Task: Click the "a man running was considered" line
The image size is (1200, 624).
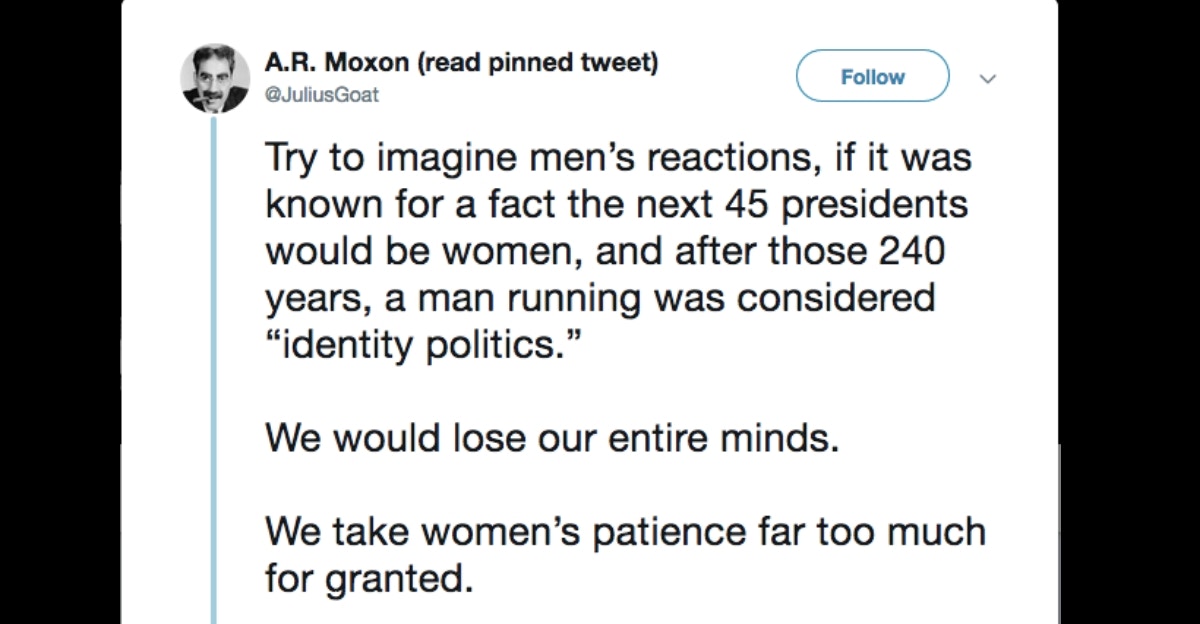Action: coord(599,296)
